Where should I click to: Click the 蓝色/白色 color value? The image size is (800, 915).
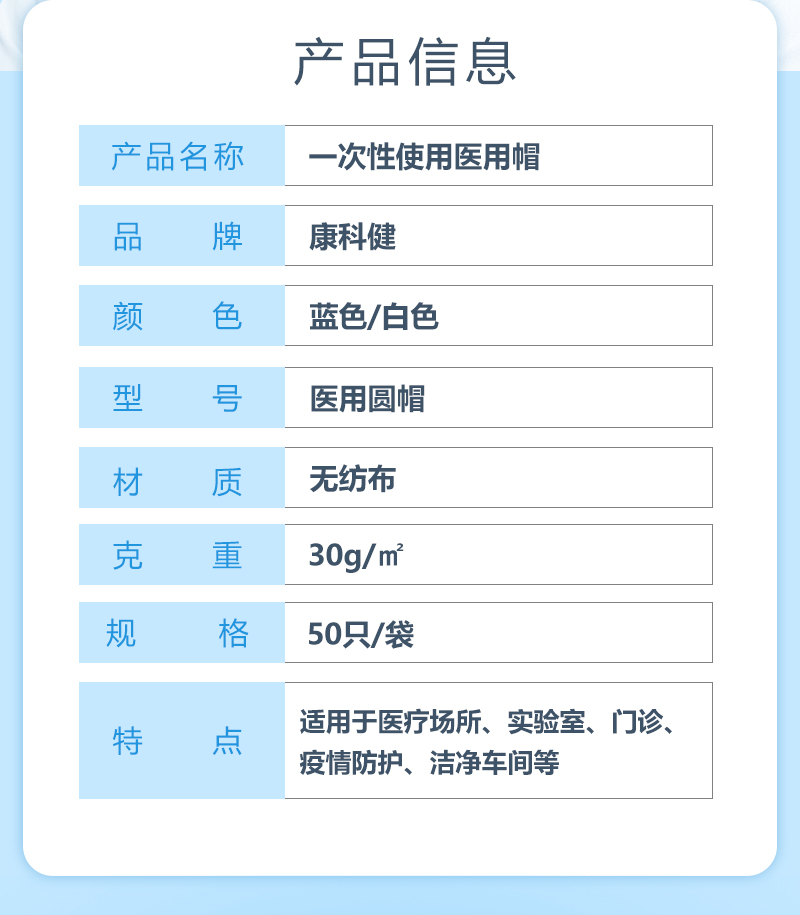coord(374,317)
